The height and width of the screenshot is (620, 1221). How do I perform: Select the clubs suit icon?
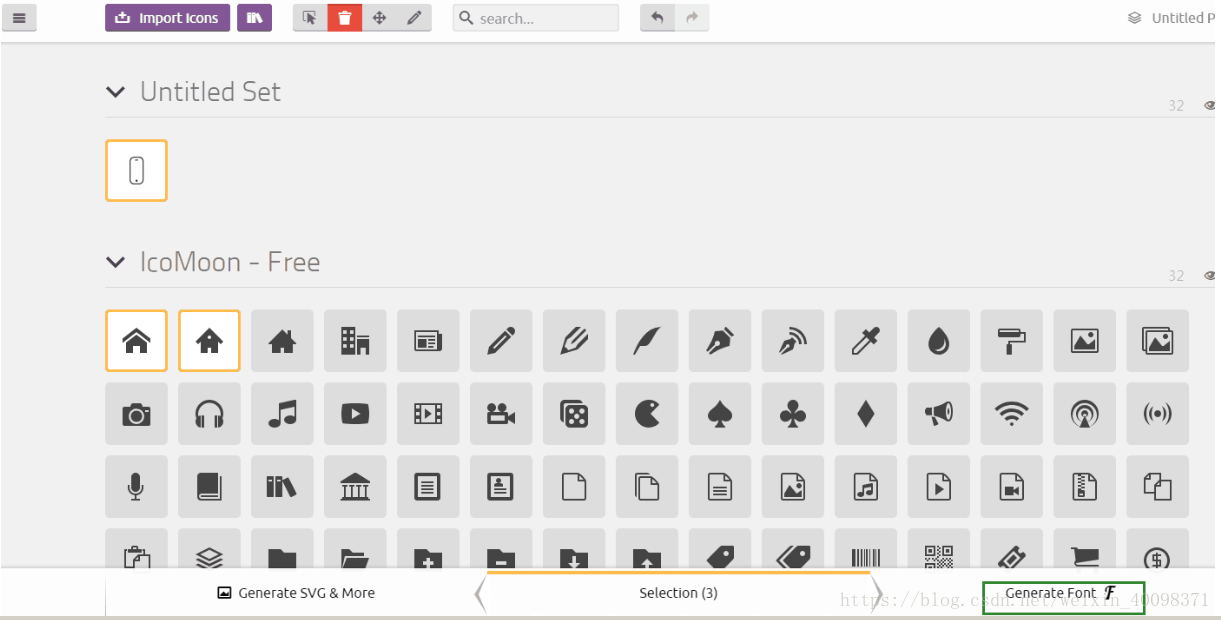click(x=793, y=414)
